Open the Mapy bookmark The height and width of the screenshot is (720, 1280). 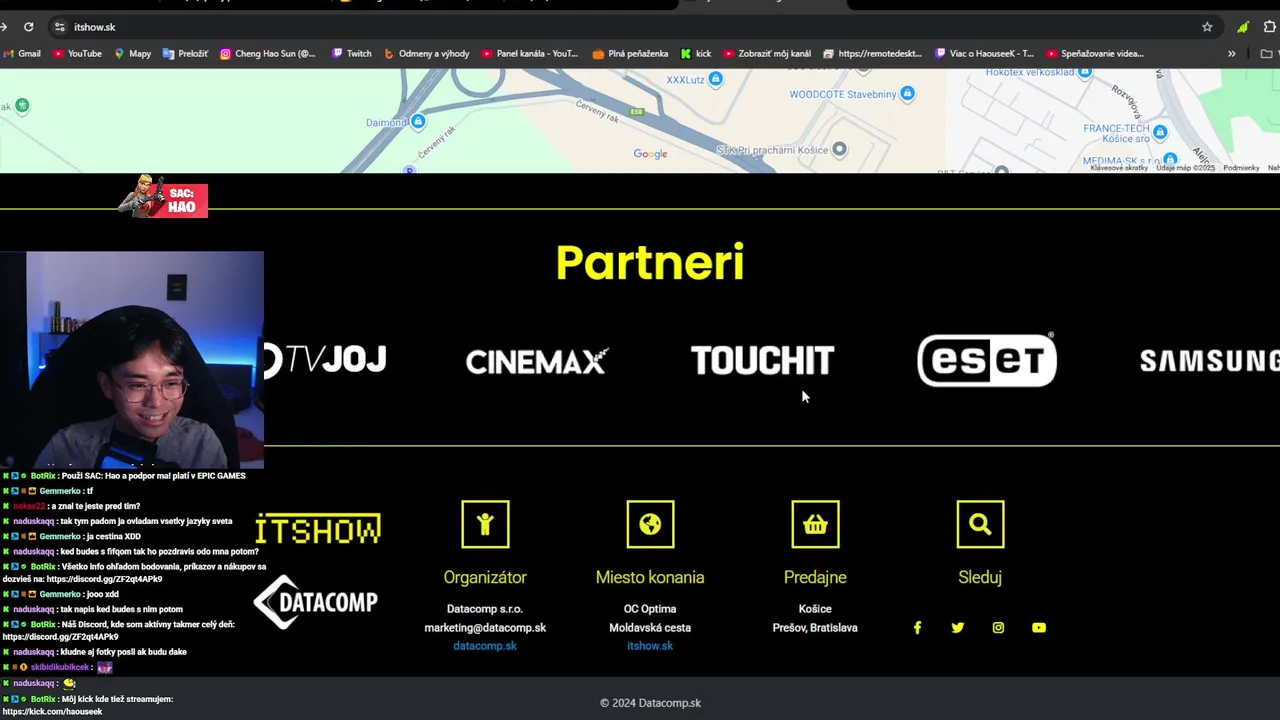(133, 54)
